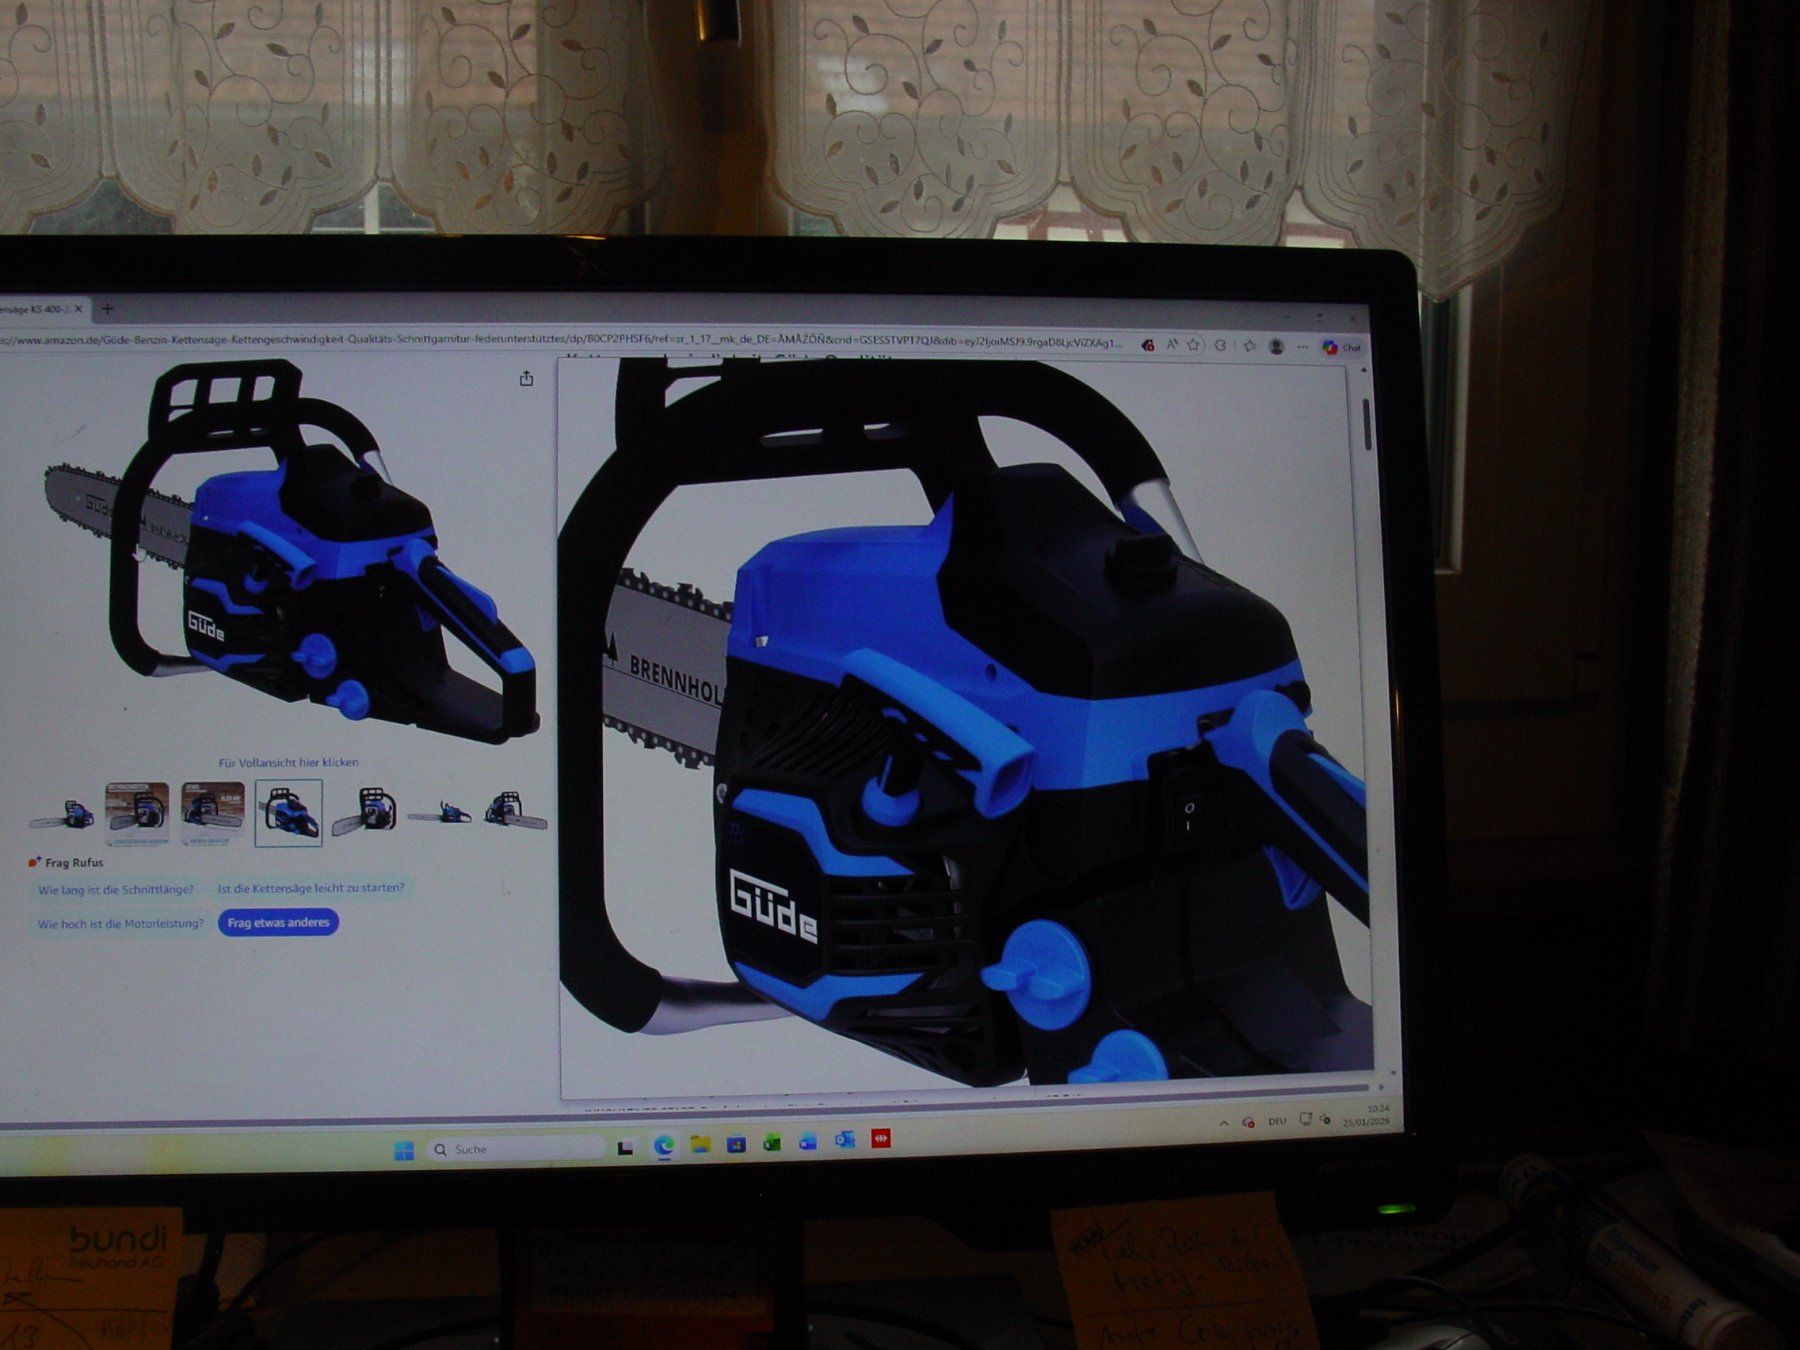This screenshot has width=1800, height=1350.
Task: Select the first chainsaw thumbnail in the image strip
Action: 62,814
